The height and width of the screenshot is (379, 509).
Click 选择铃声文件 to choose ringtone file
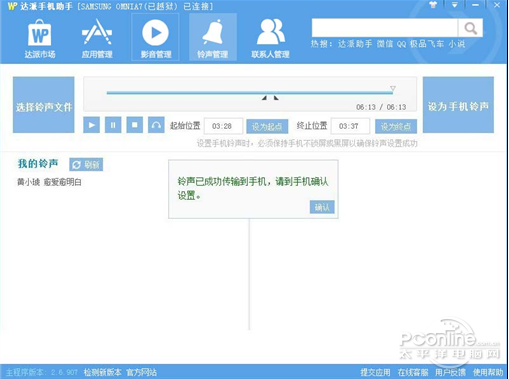pyautogui.click(x=44, y=105)
